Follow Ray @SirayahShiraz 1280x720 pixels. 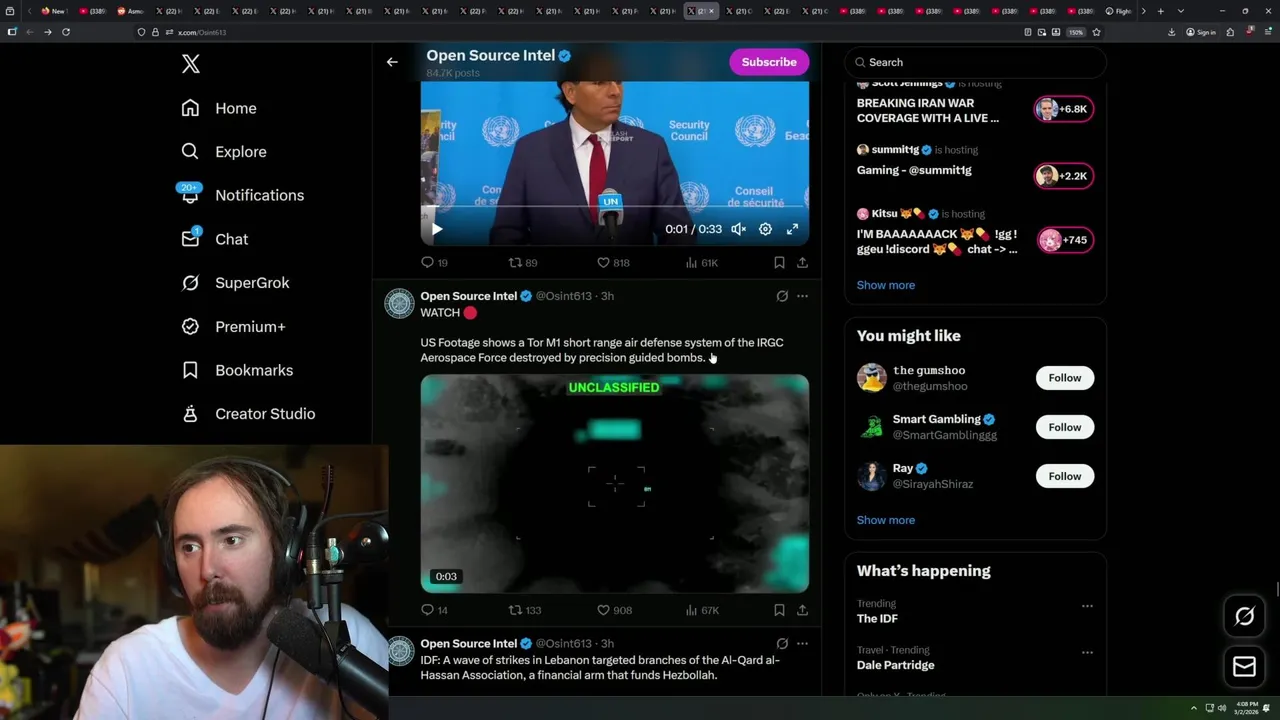pos(1065,476)
